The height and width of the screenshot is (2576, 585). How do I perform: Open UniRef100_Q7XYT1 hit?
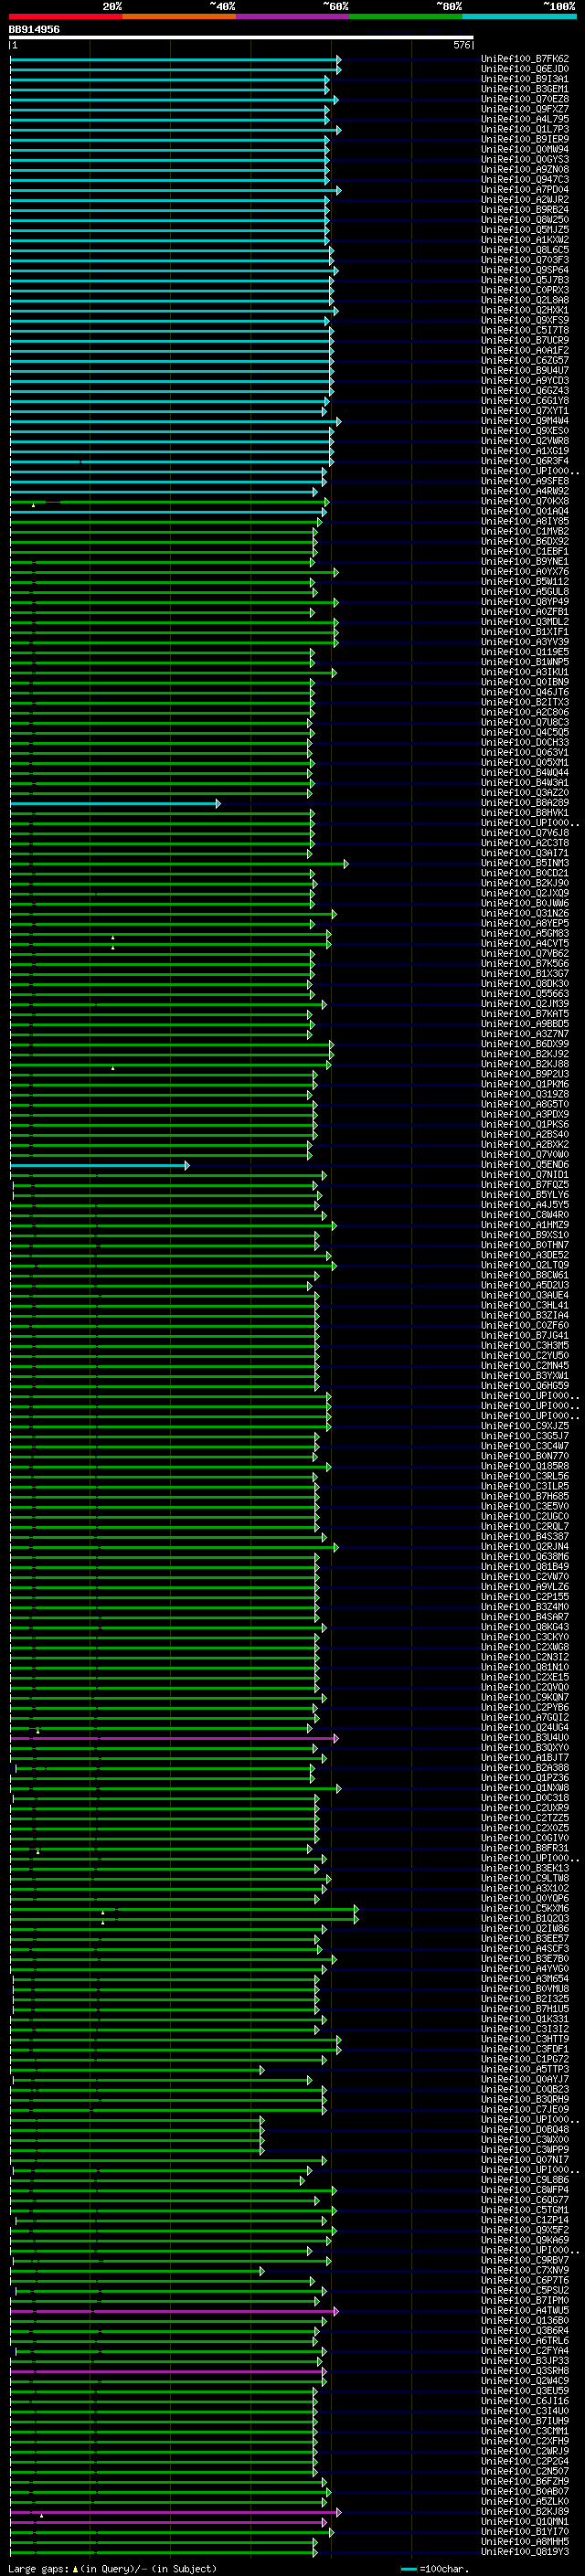(x=525, y=411)
